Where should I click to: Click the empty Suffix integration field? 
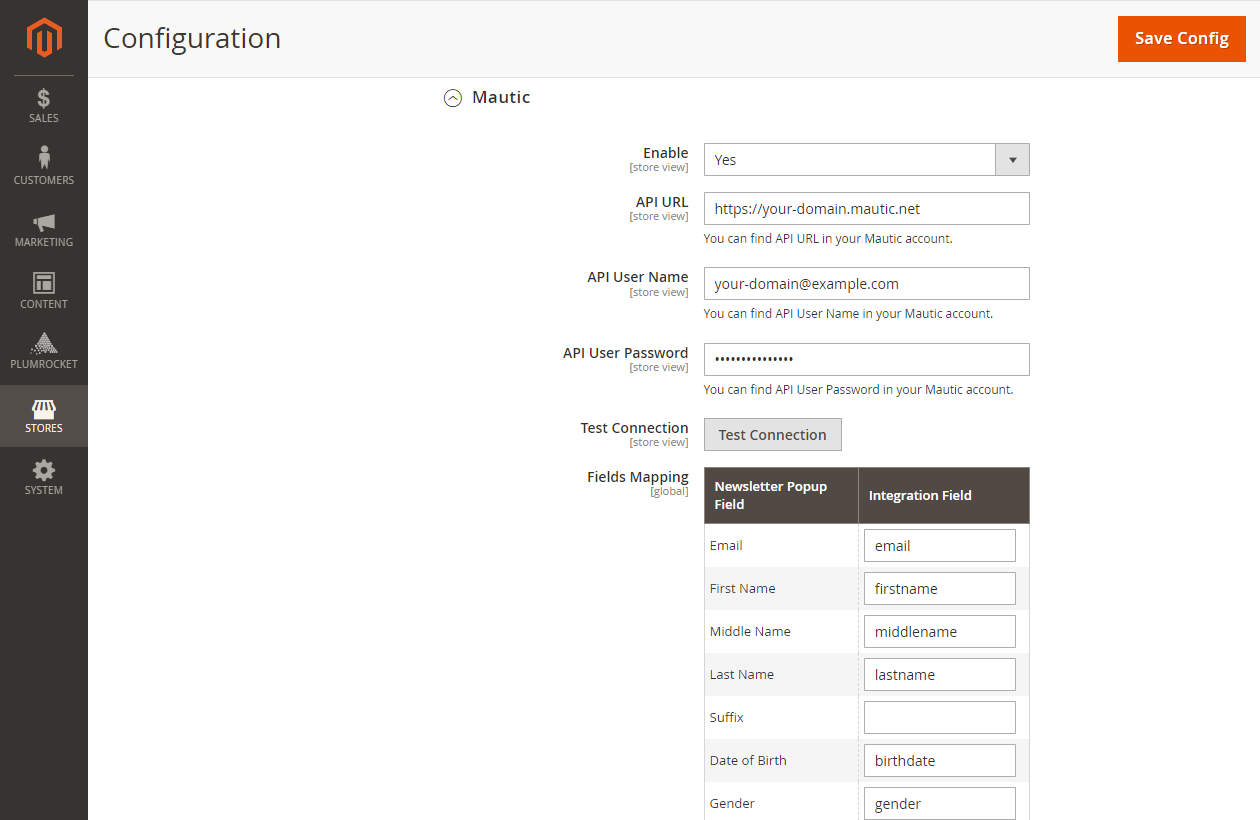click(x=939, y=718)
